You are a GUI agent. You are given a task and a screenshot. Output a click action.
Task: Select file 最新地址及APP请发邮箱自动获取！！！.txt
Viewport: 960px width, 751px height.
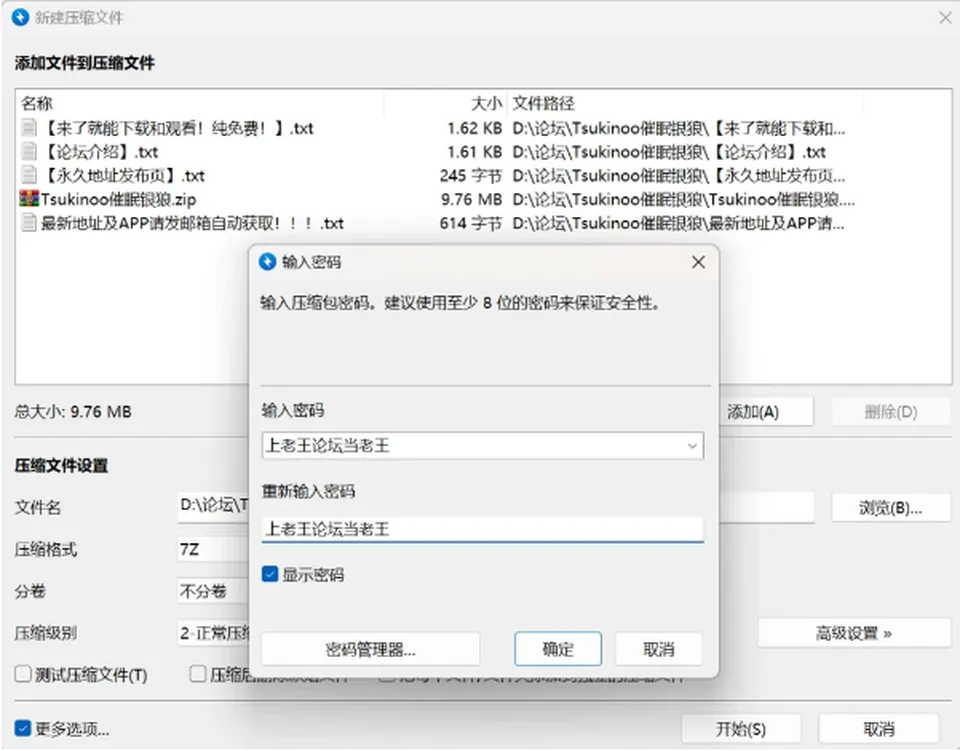[x=192, y=223]
